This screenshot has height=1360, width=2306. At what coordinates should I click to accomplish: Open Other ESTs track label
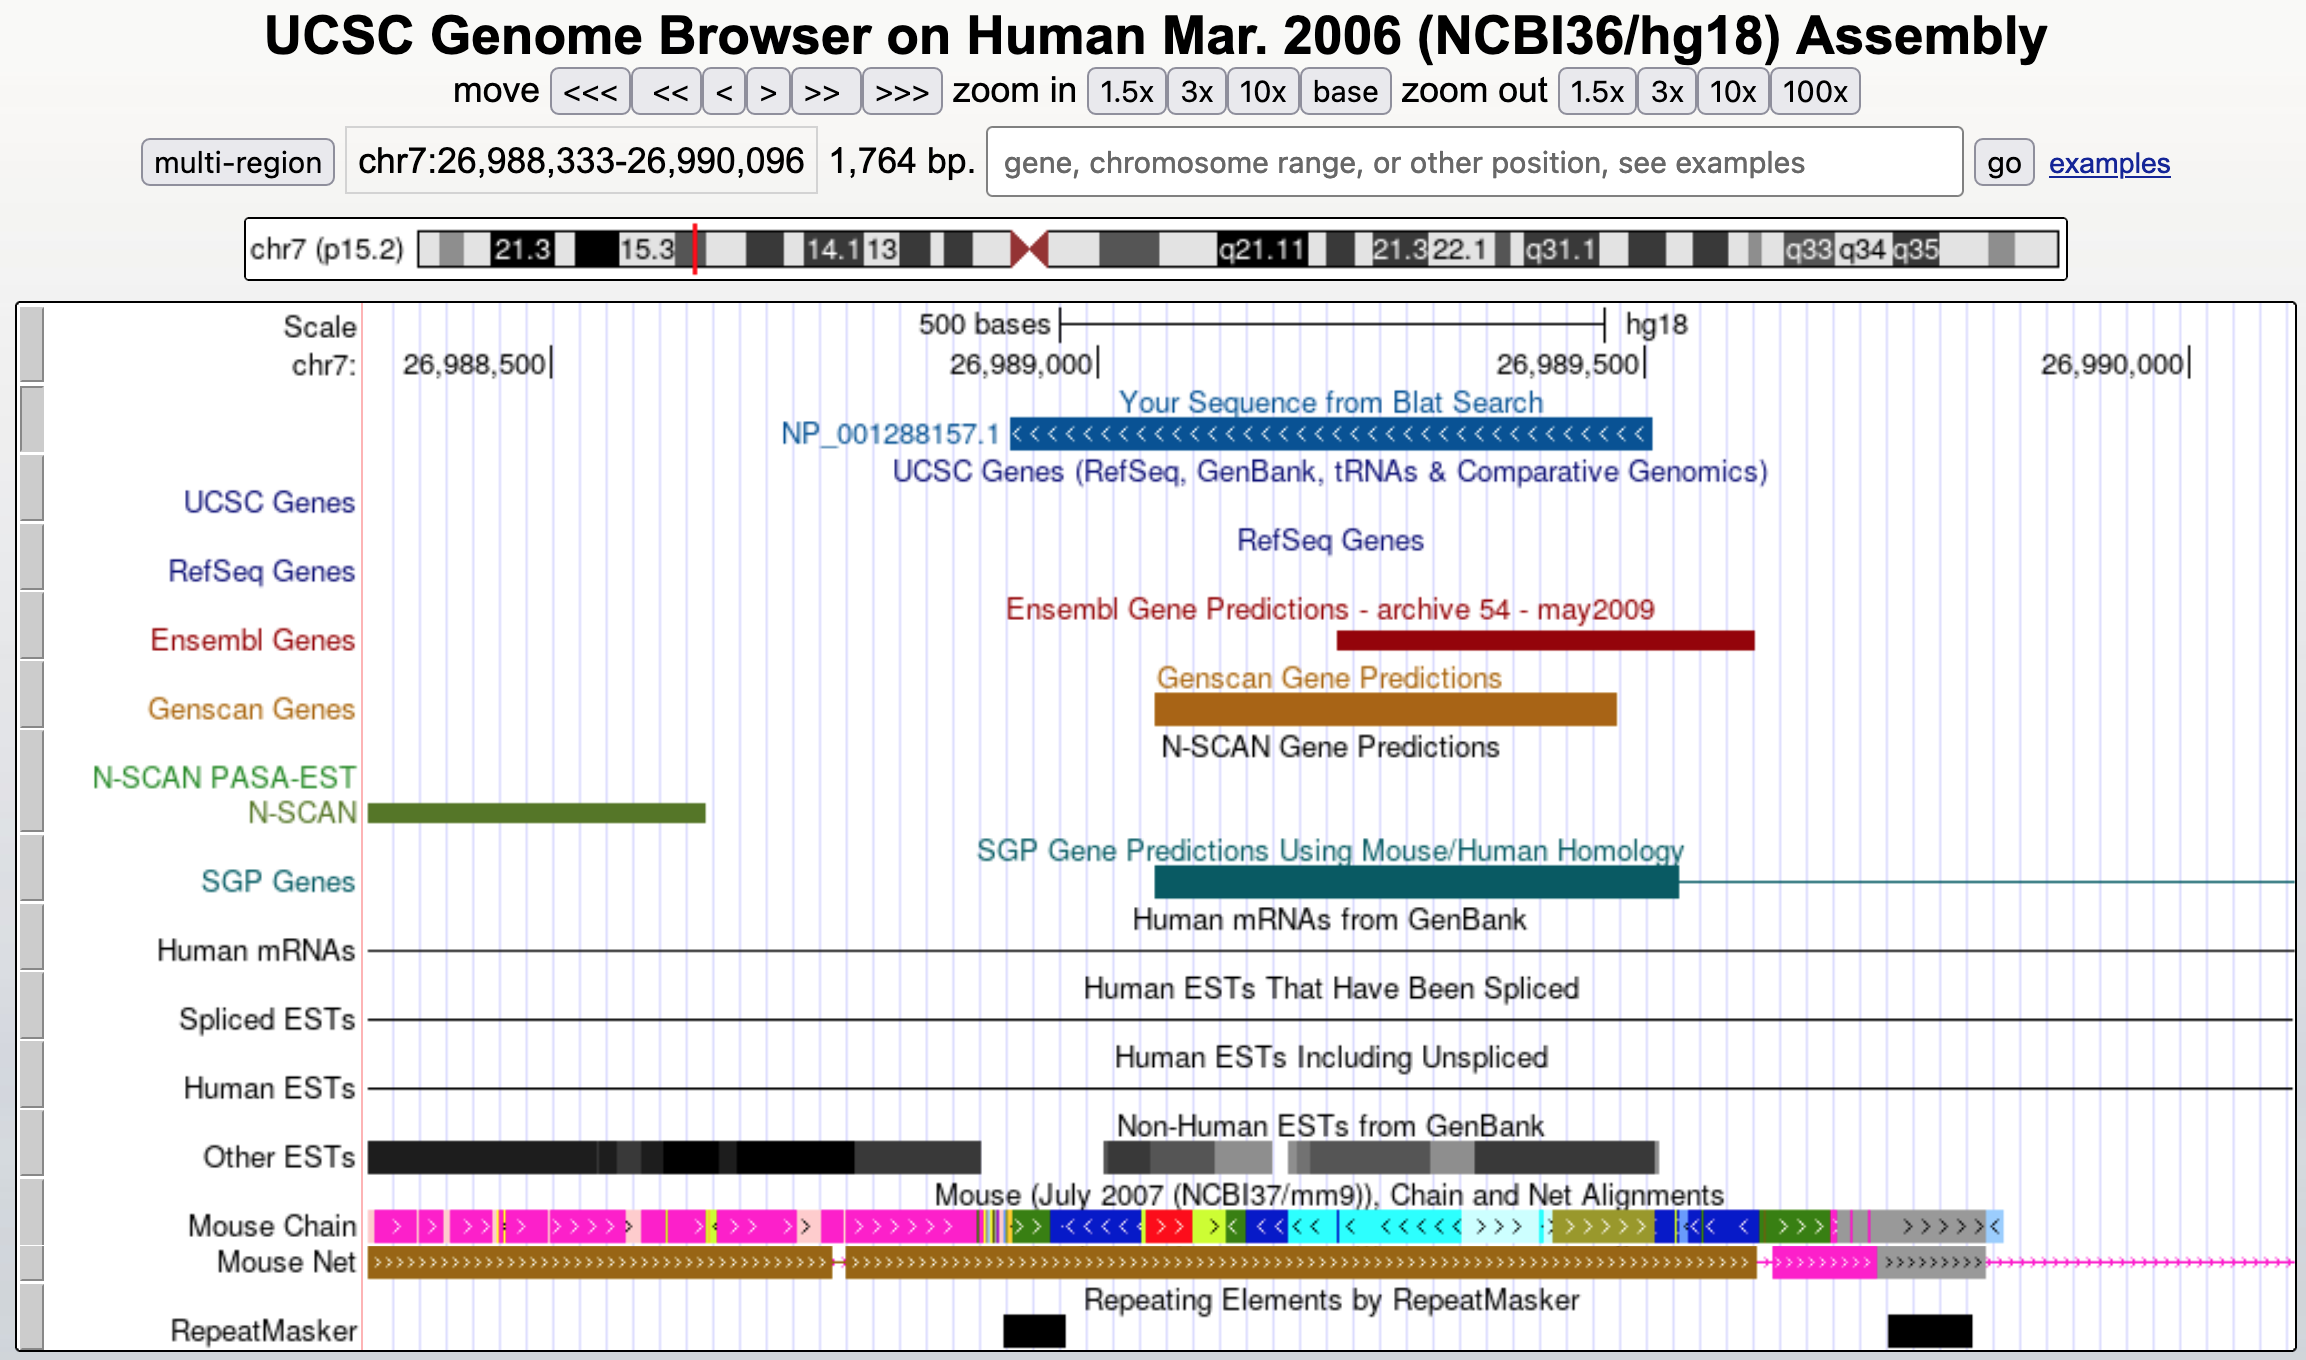(279, 1157)
